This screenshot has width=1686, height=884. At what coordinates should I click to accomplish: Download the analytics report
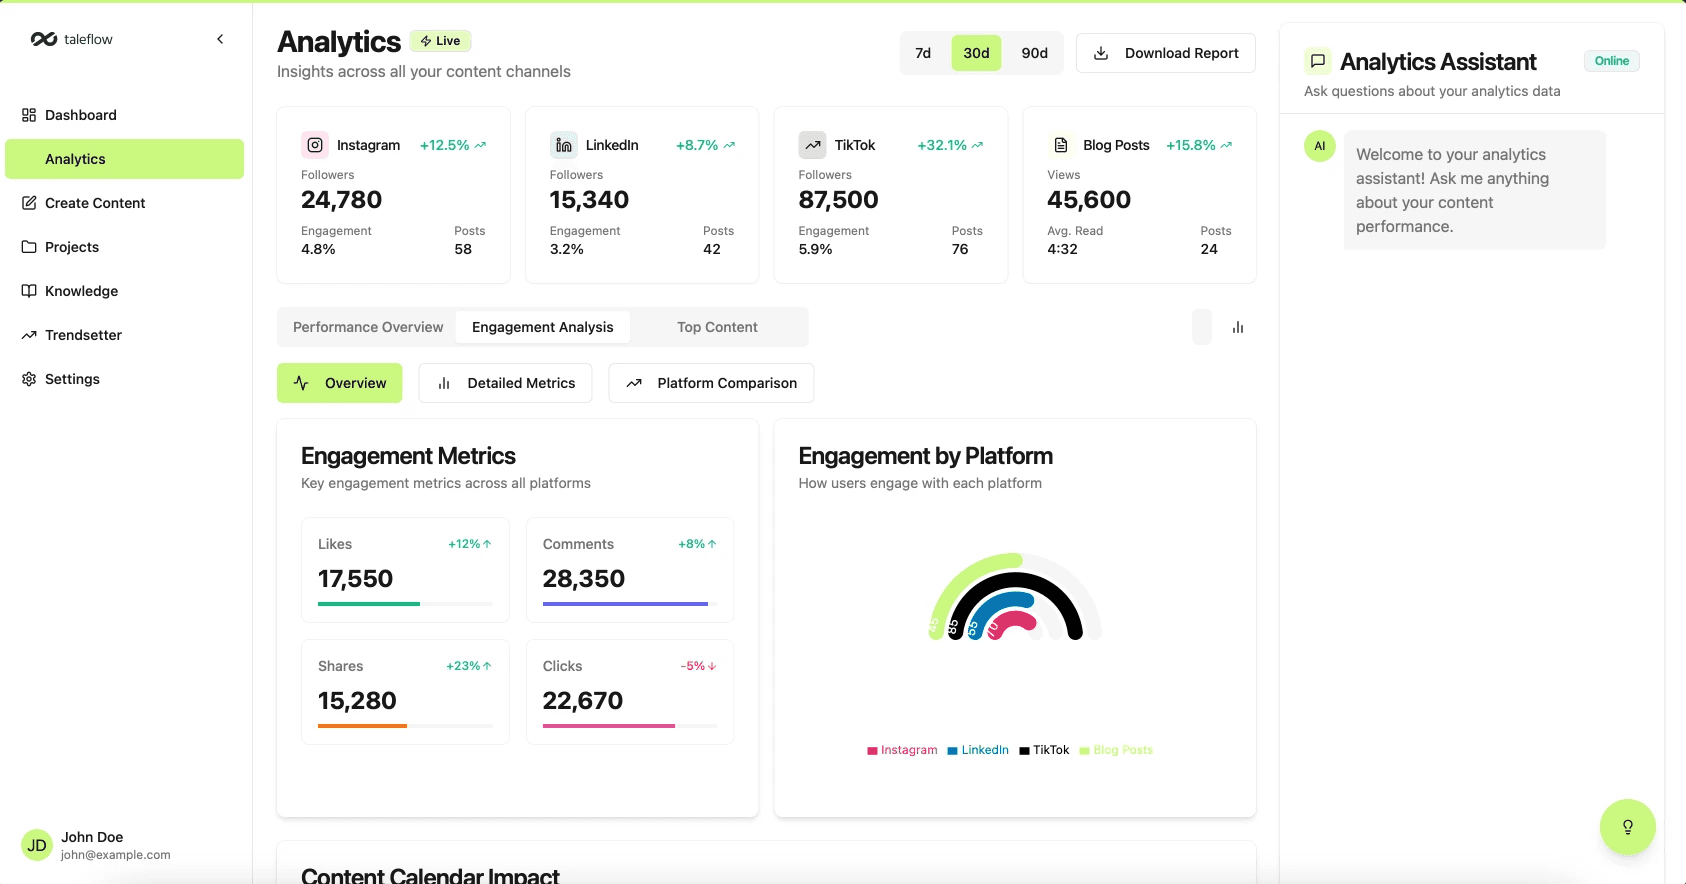click(1166, 53)
